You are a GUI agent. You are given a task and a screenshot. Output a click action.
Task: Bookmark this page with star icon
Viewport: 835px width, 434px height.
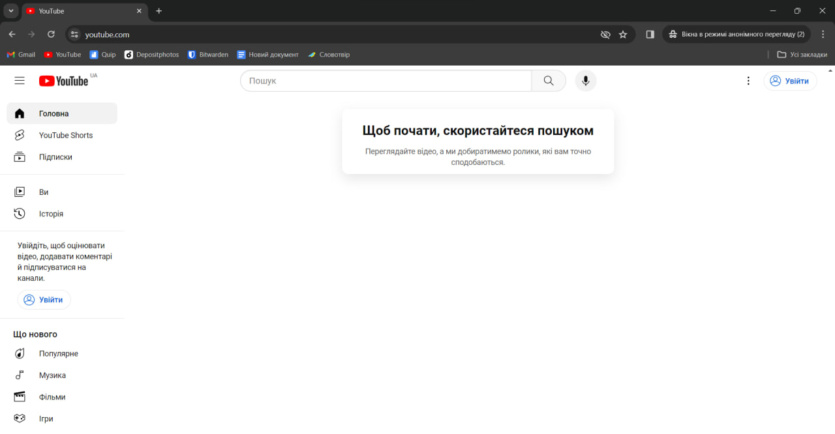pyautogui.click(x=623, y=35)
